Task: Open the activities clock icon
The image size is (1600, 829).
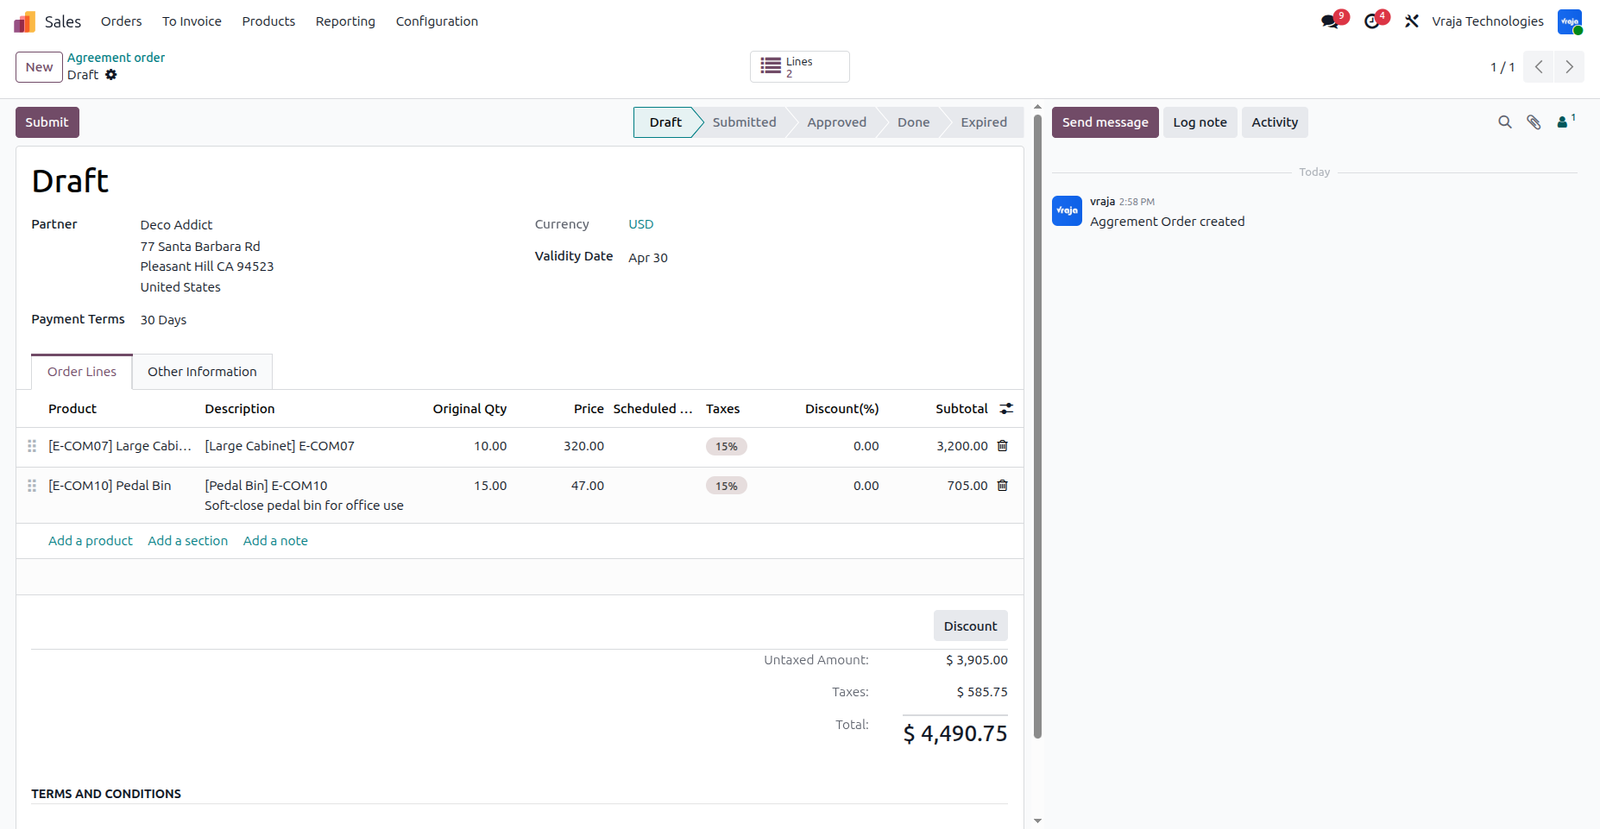Action: click(x=1372, y=21)
